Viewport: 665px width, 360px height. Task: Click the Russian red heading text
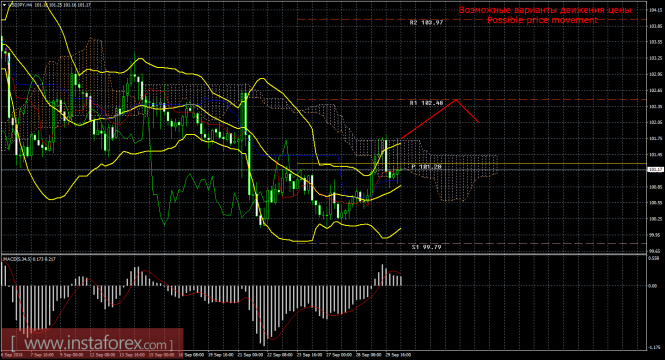click(x=545, y=10)
